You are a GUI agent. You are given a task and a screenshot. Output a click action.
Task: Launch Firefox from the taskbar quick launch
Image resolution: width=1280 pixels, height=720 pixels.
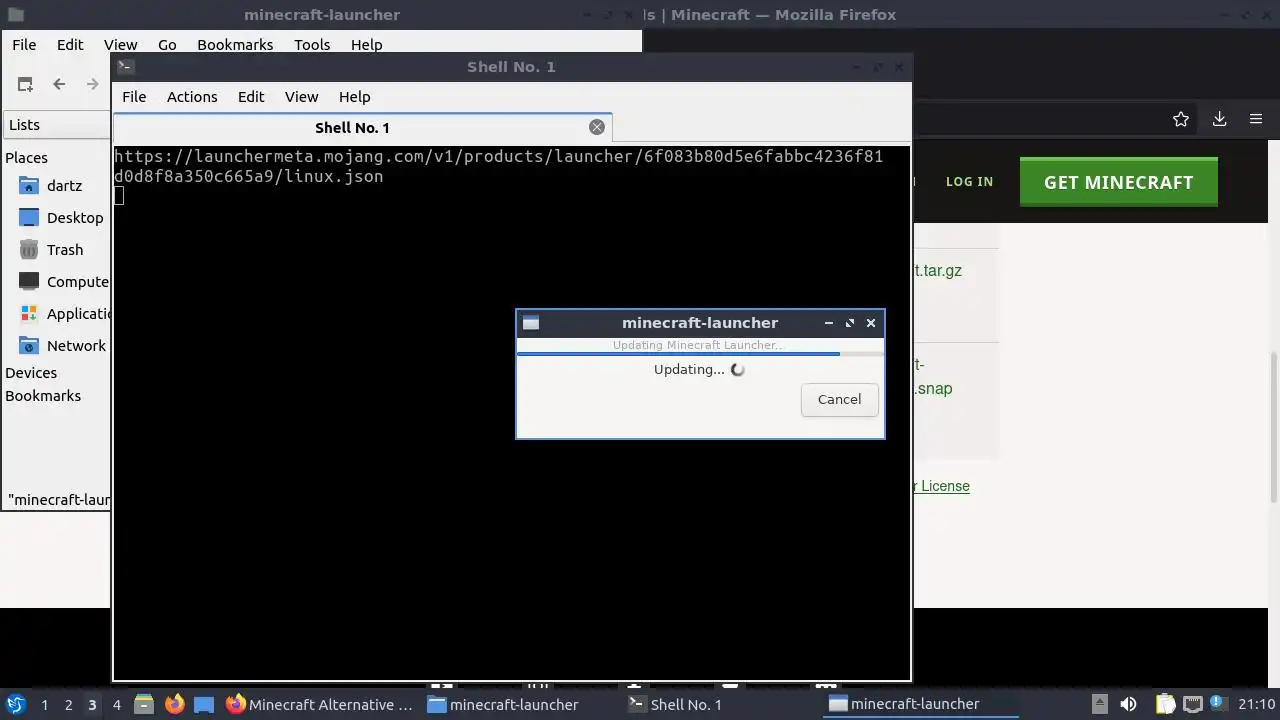coord(174,705)
